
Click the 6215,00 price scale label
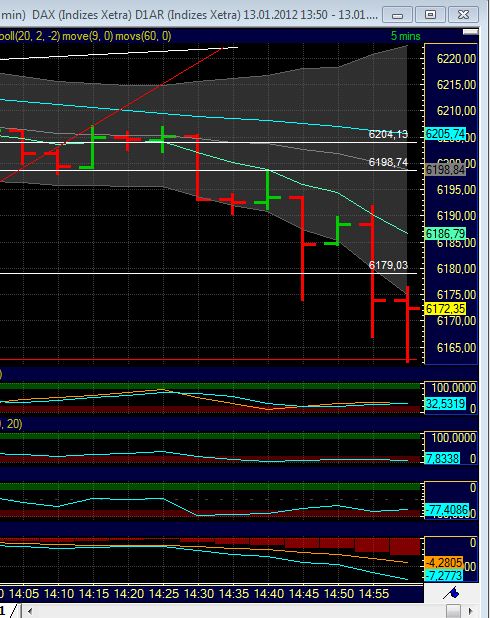coord(456,85)
